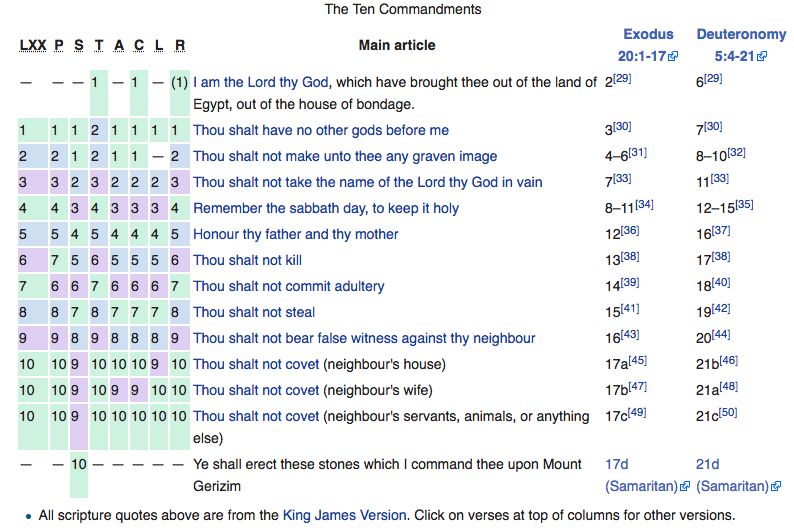The width and height of the screenshot is (794, 531).
Task: Open 'Honour thy father and thy mother' link
Action: [x=295, y=234]
